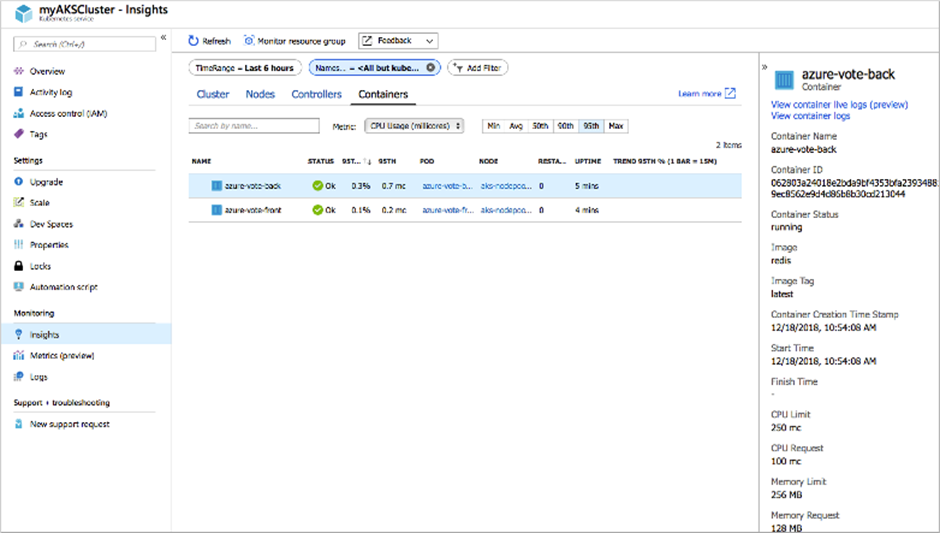The image size is (940, 533).
Task: Select the 50th percentile toggle
Action: coord(540,126)
